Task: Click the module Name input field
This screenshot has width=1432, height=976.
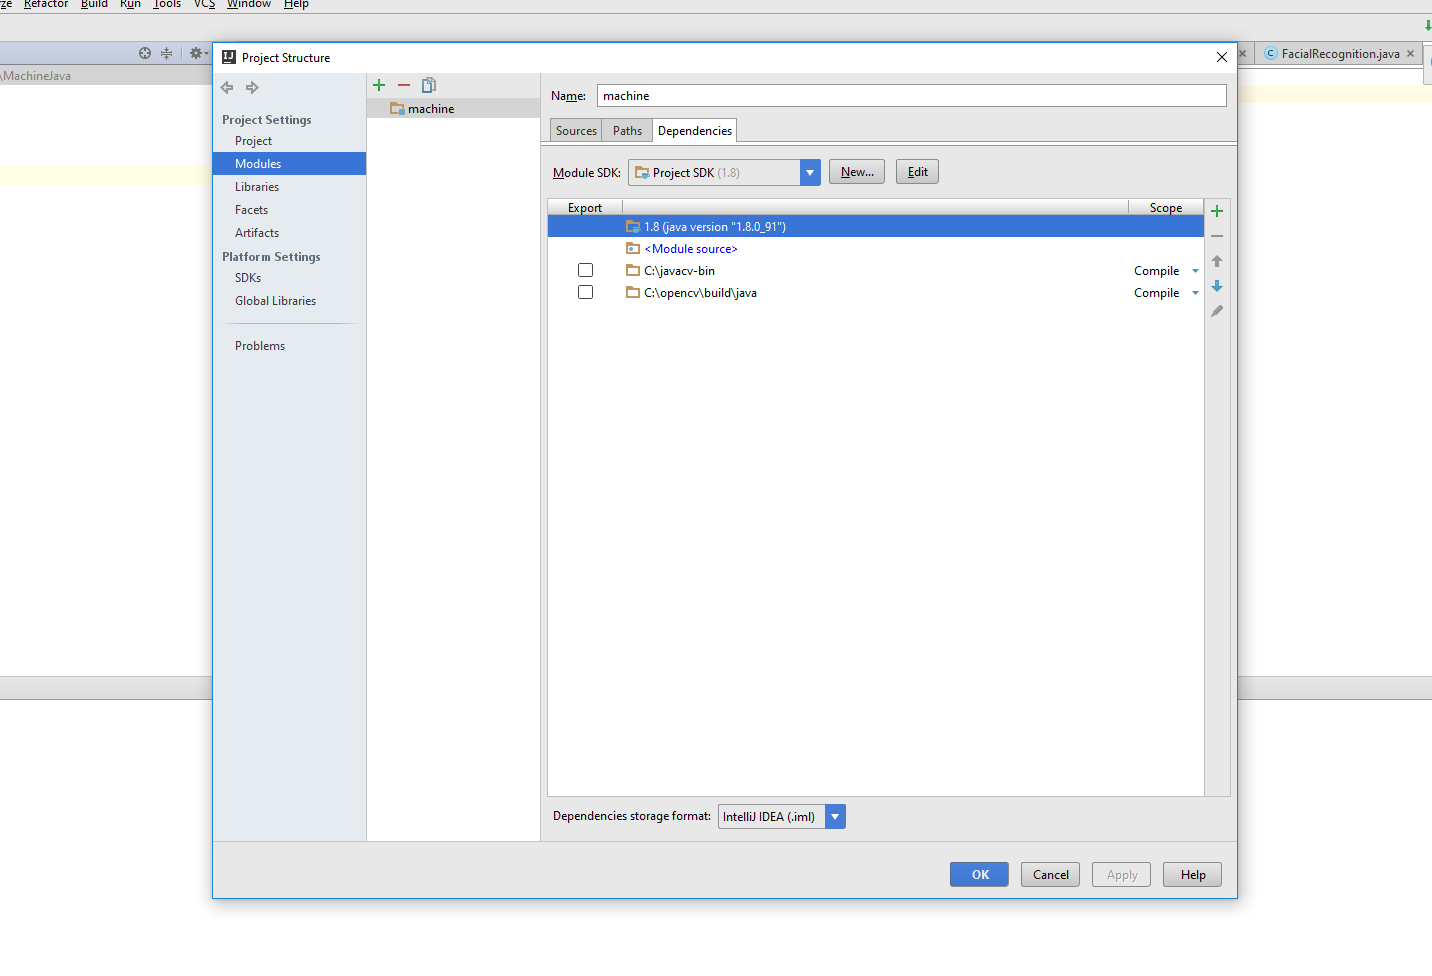Action: (x=911, y=96)
